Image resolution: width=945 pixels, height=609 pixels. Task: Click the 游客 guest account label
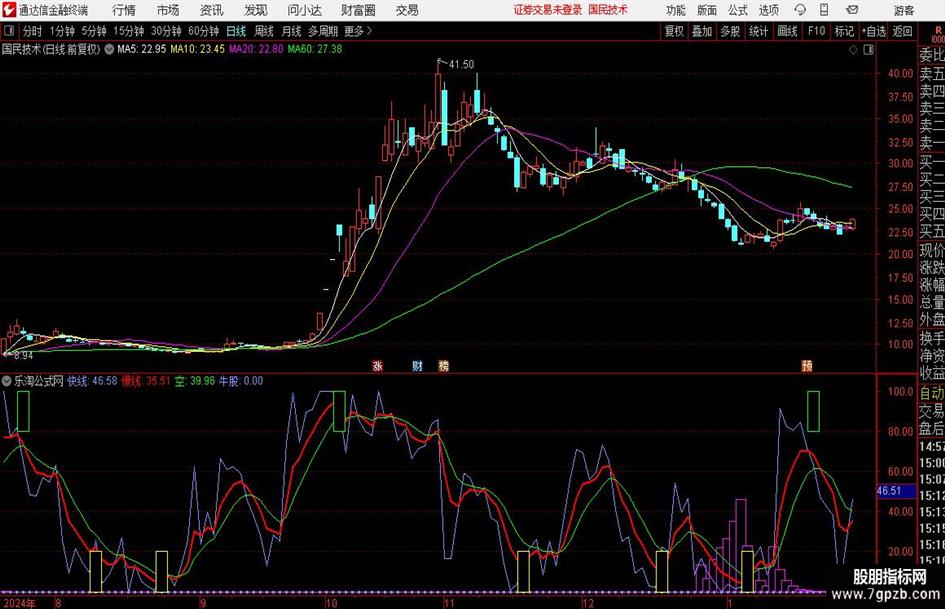point(904,10)
